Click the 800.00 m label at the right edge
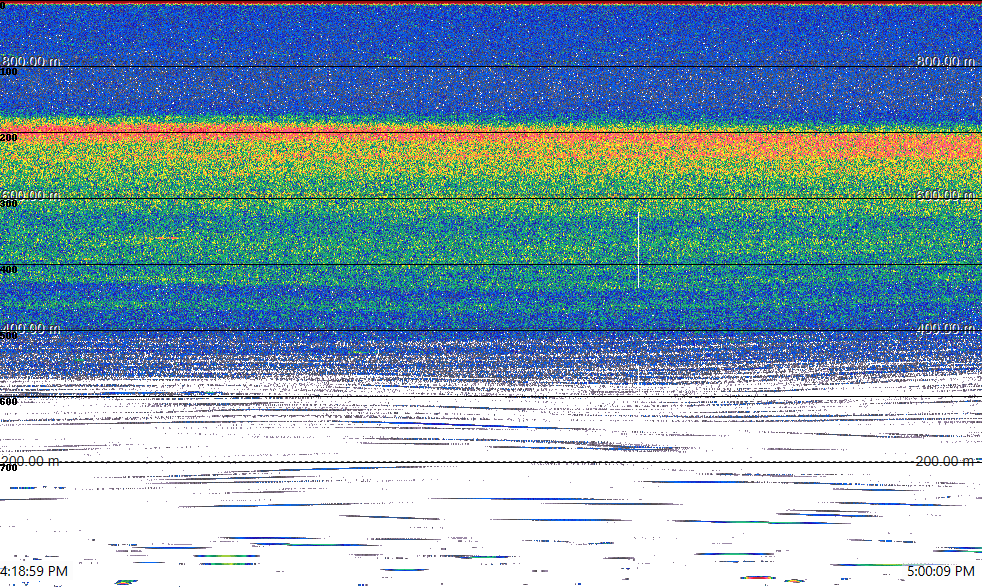 pyautogui.click(x=946, y=61)
